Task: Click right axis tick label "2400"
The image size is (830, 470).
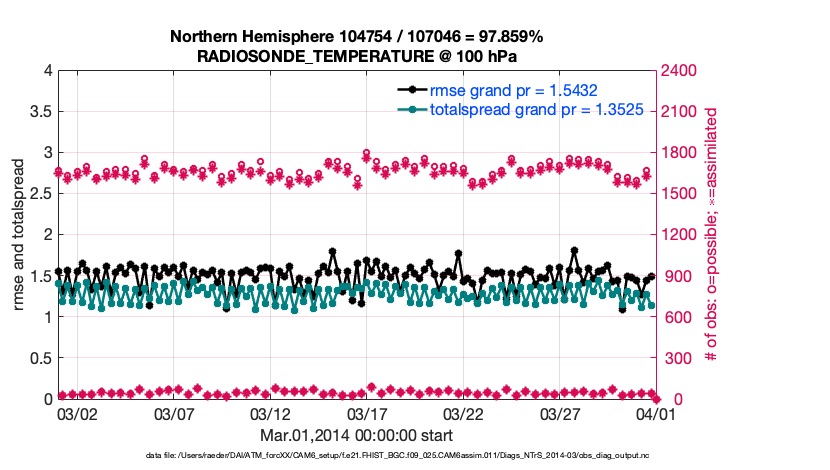Action: [x=678, y=70]
